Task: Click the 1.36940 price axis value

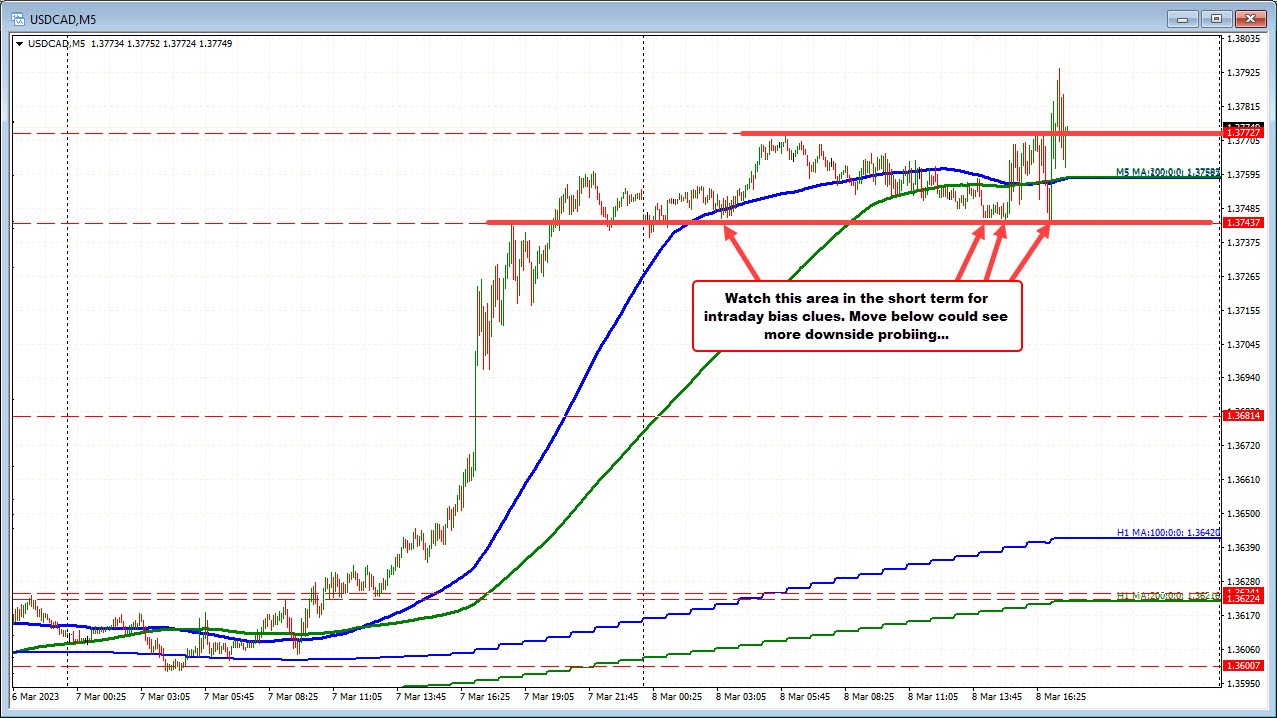Action: (1243, 378)
